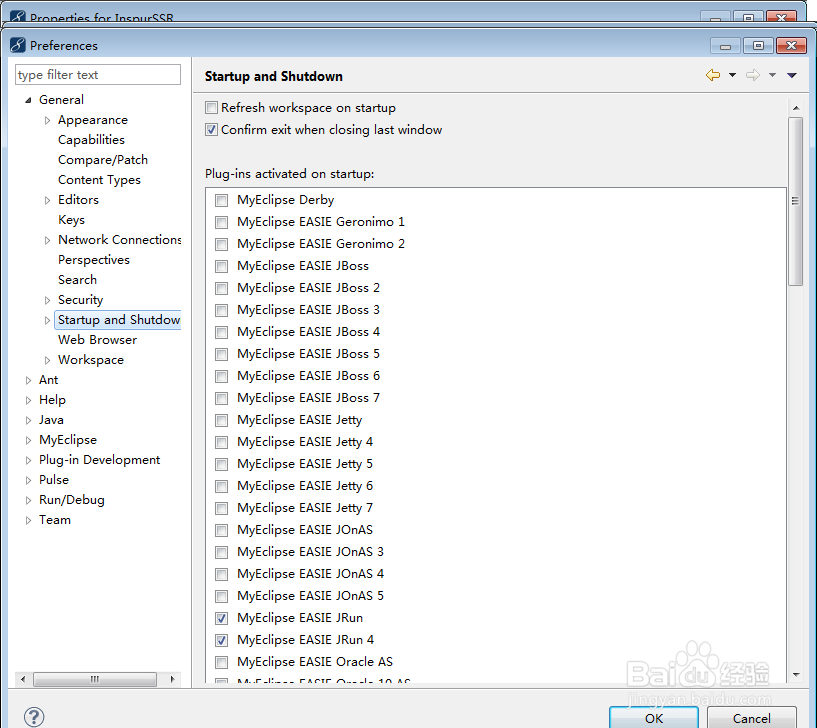
Task: Expand the Ant preferences node
Action: click(x=28, y=380)
